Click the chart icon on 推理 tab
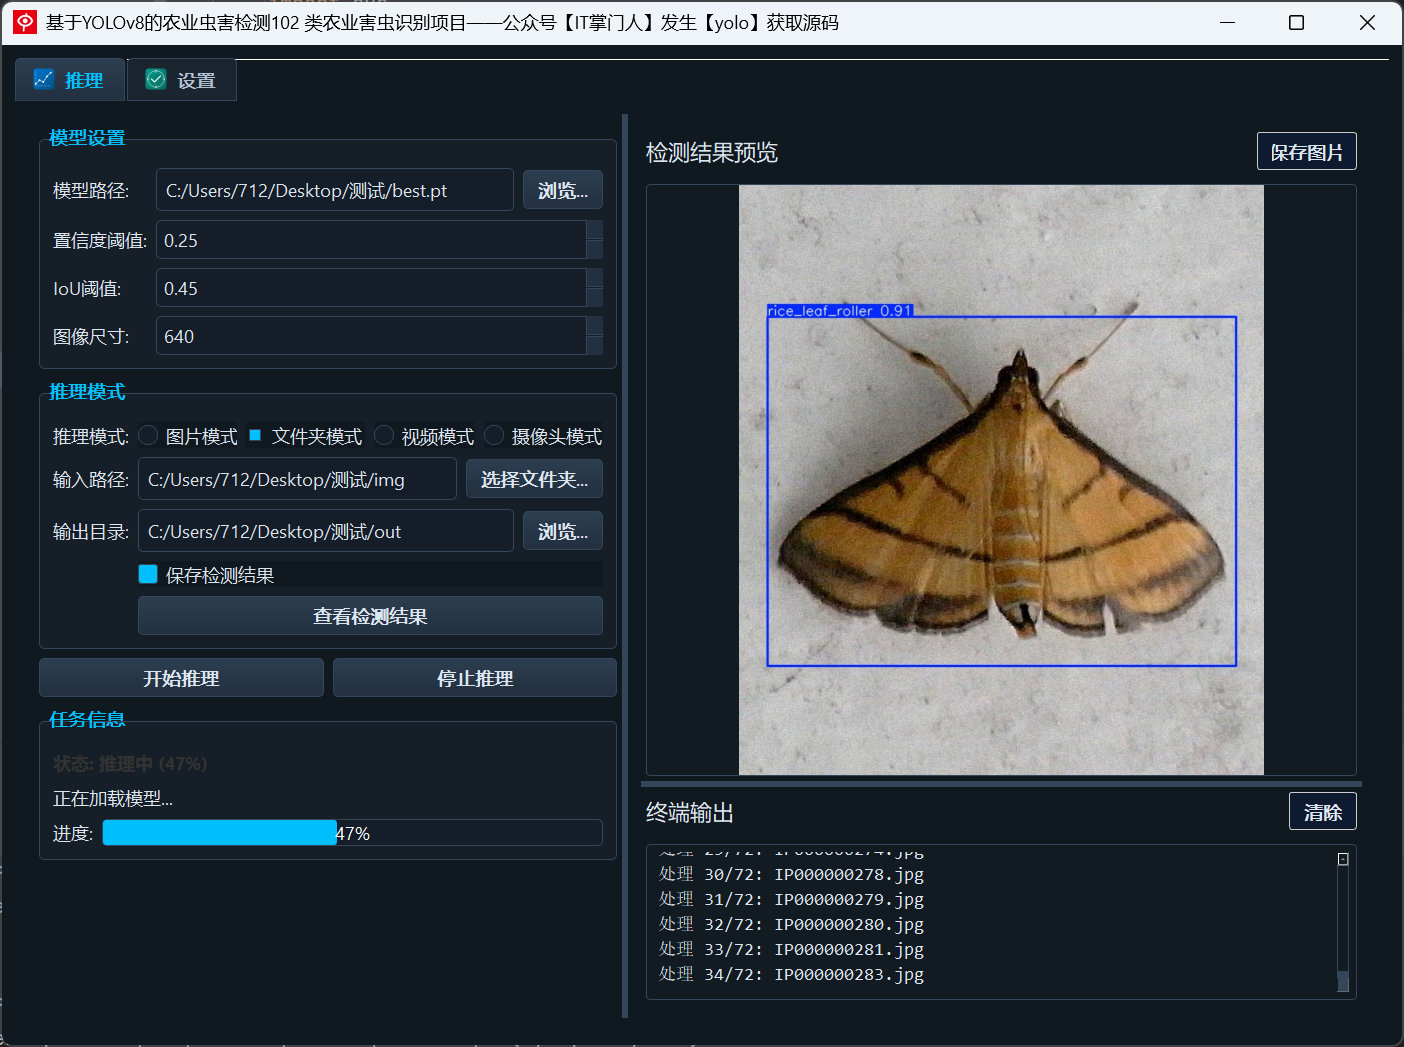 tap(43, 79)
